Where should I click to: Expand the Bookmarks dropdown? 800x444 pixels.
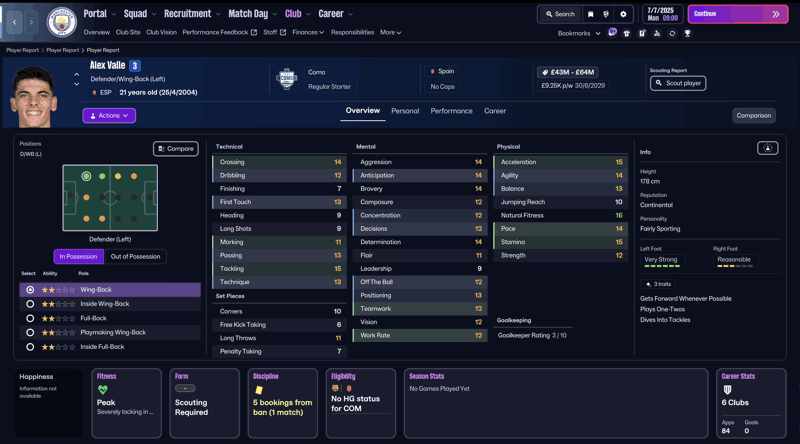[579, 33]
